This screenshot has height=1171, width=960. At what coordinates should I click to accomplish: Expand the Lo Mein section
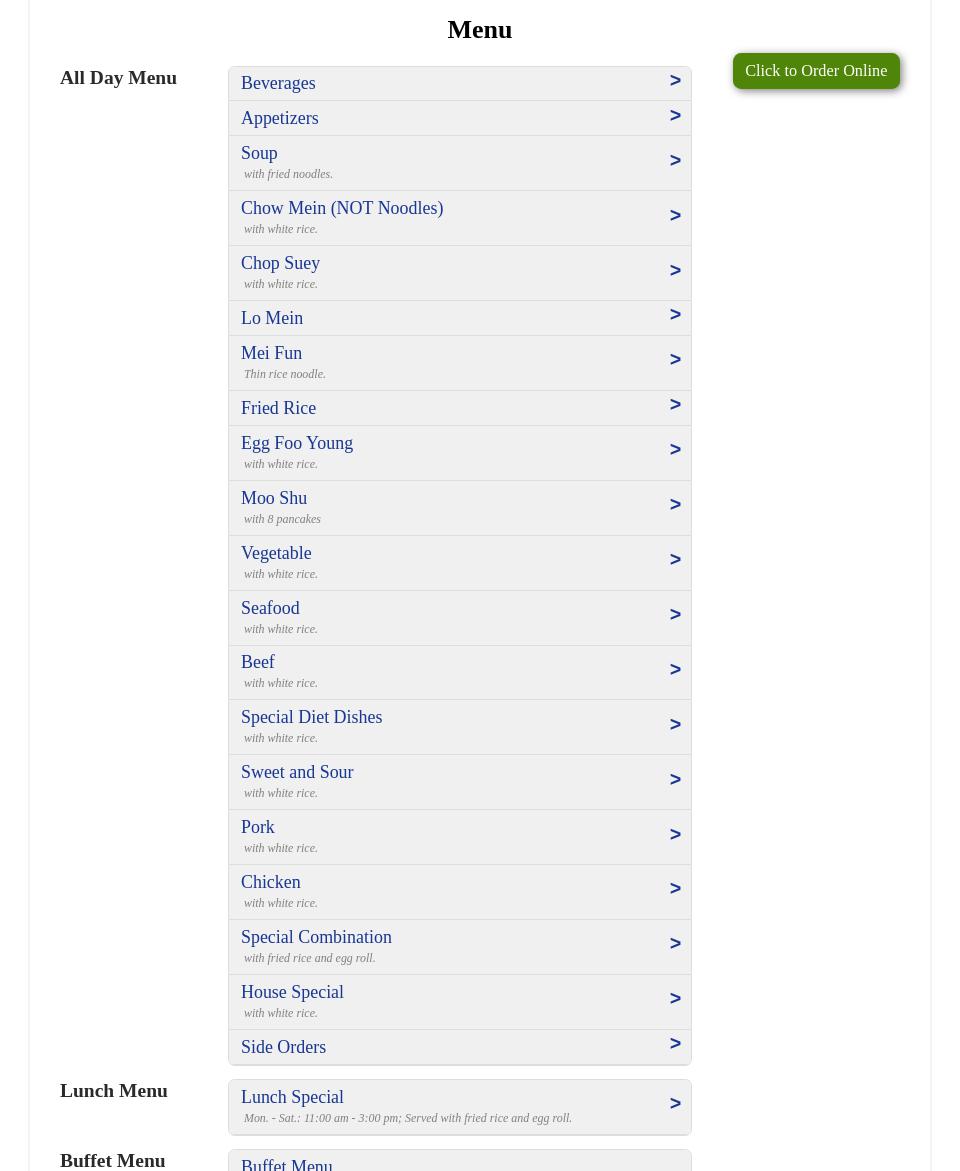[460, 317]
